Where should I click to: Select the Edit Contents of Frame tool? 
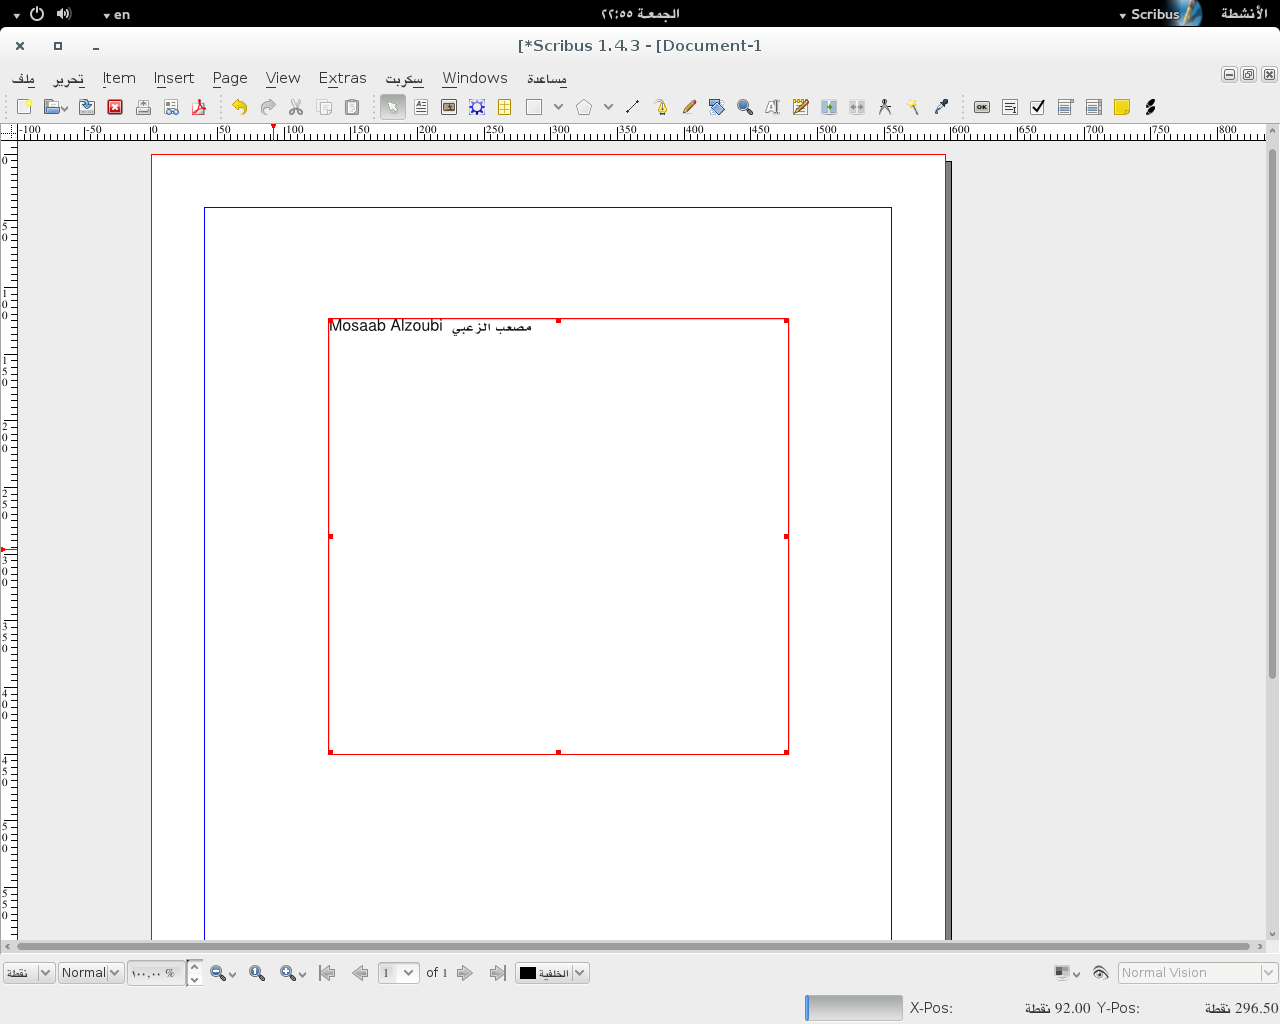coord(772,107)
